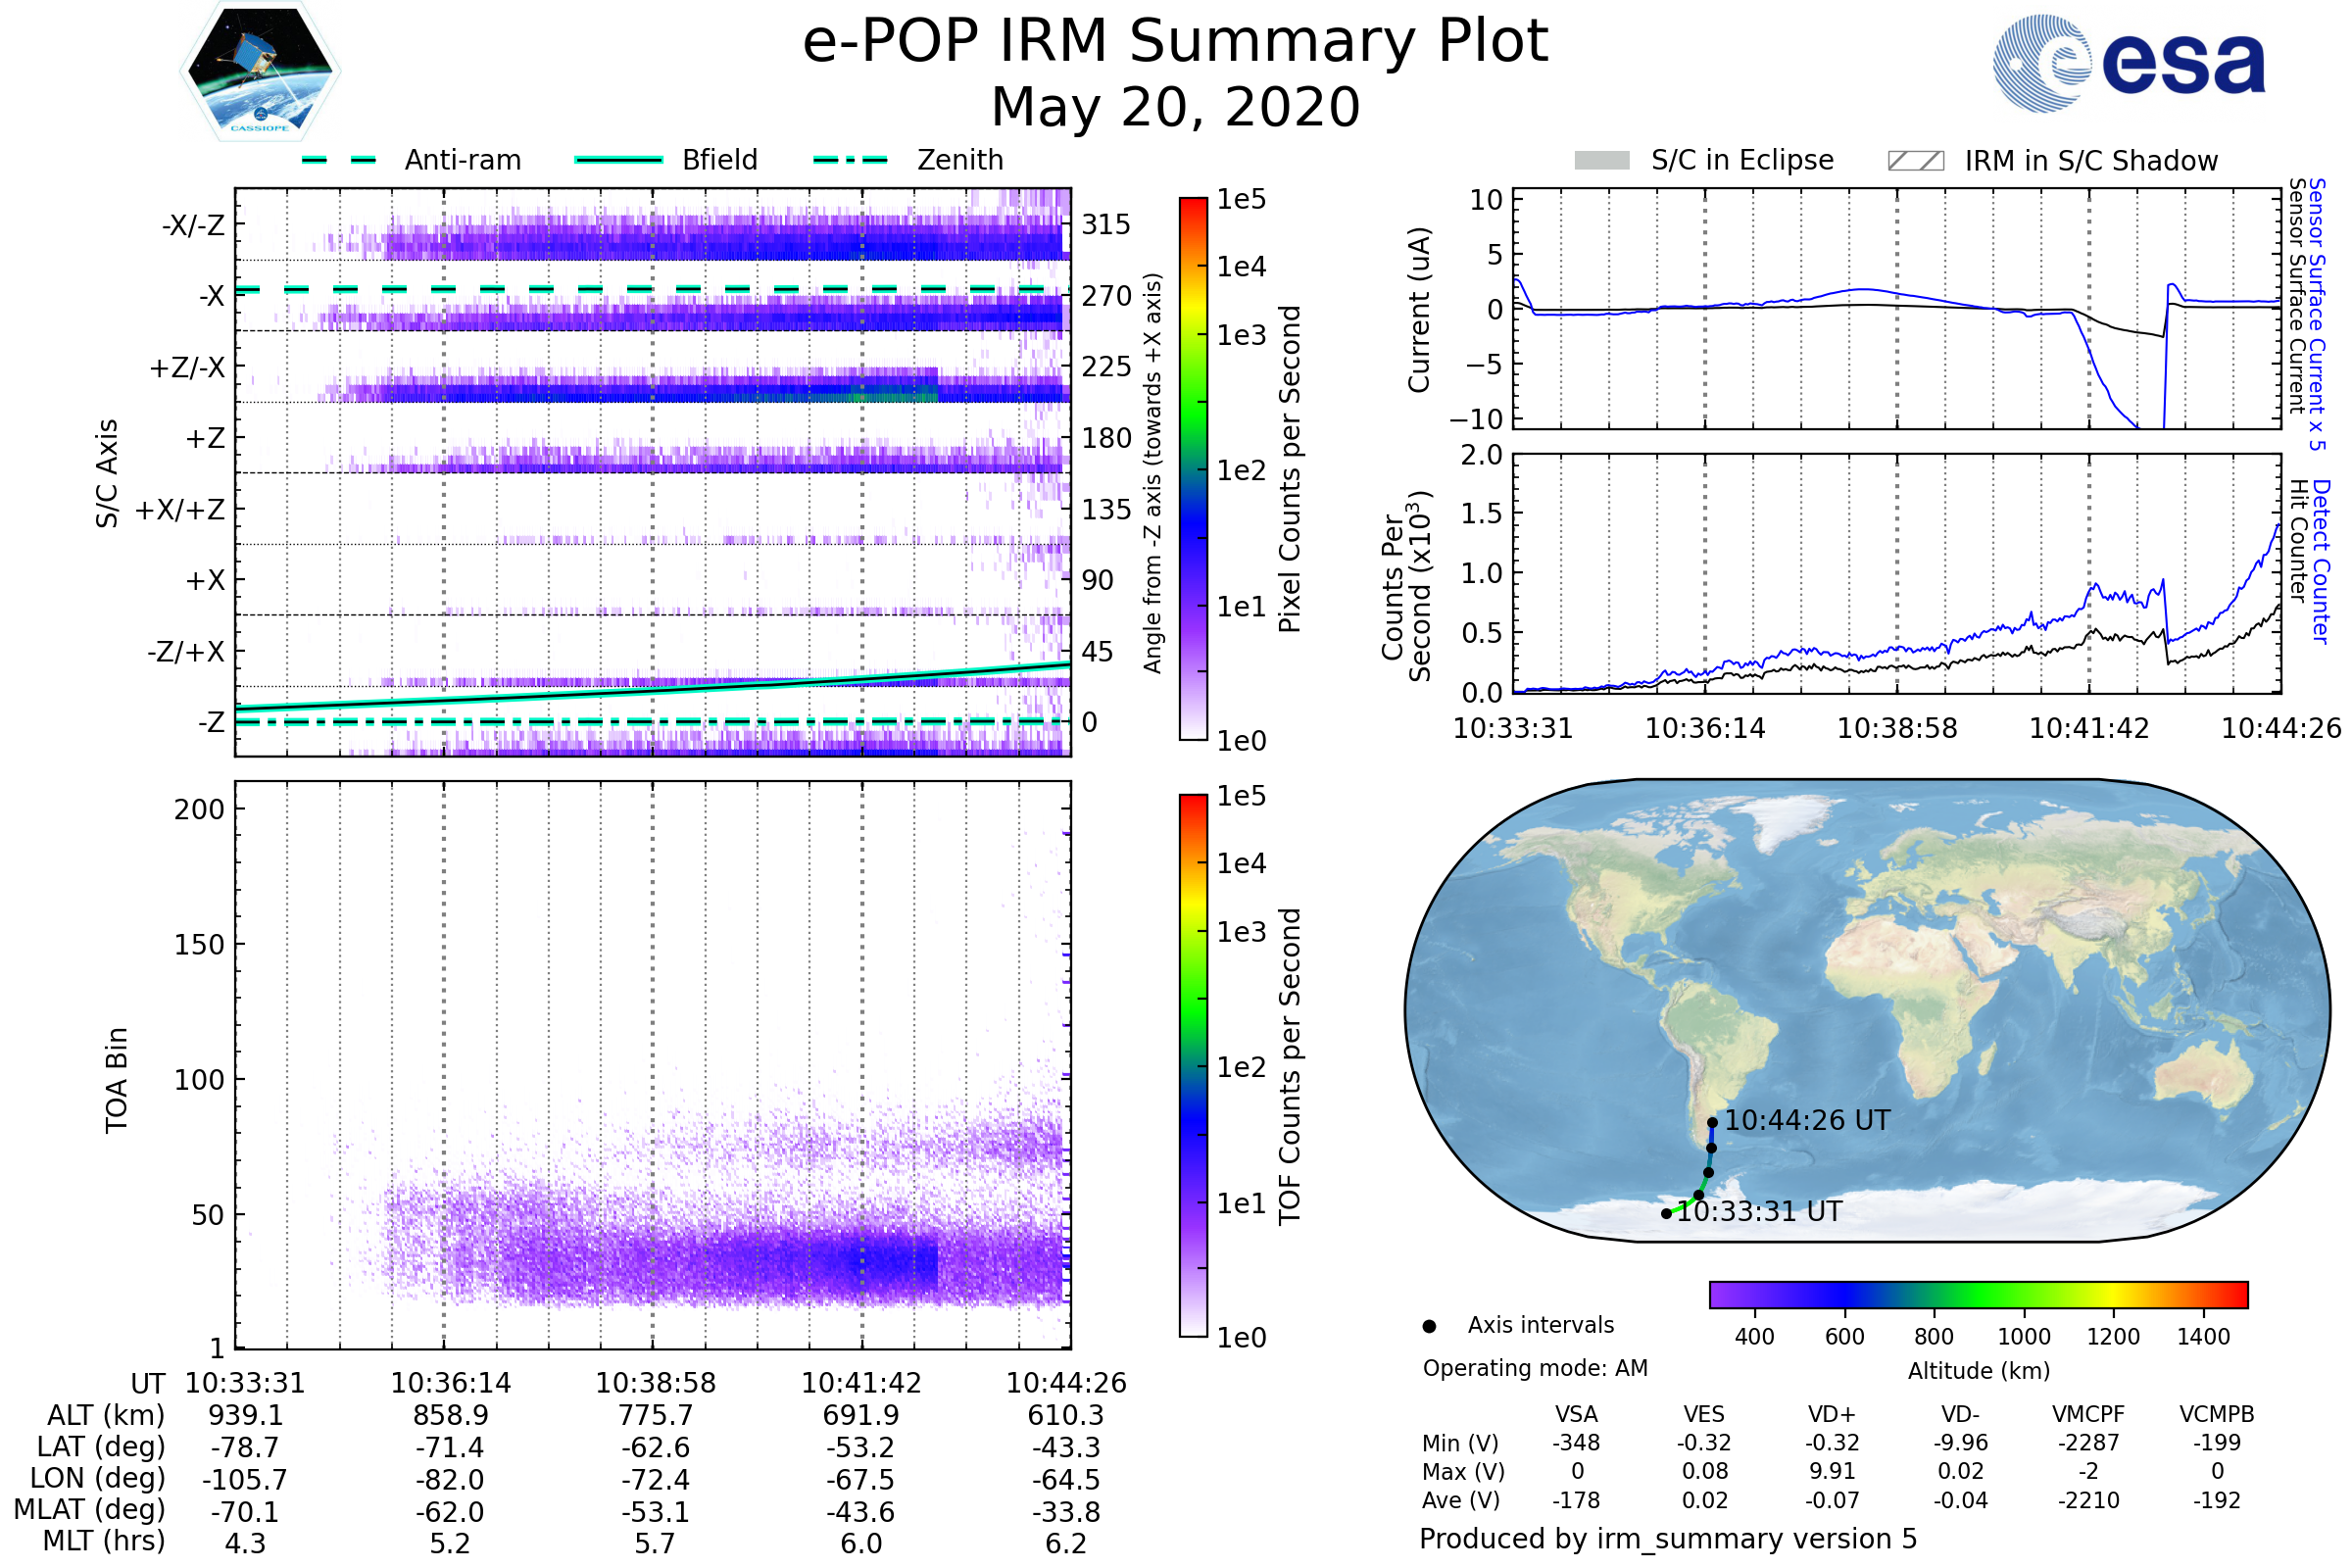Click the Anti-ram dashed line legend marker
This screenshot has width=2352, height=1568.
pos(339,160)
